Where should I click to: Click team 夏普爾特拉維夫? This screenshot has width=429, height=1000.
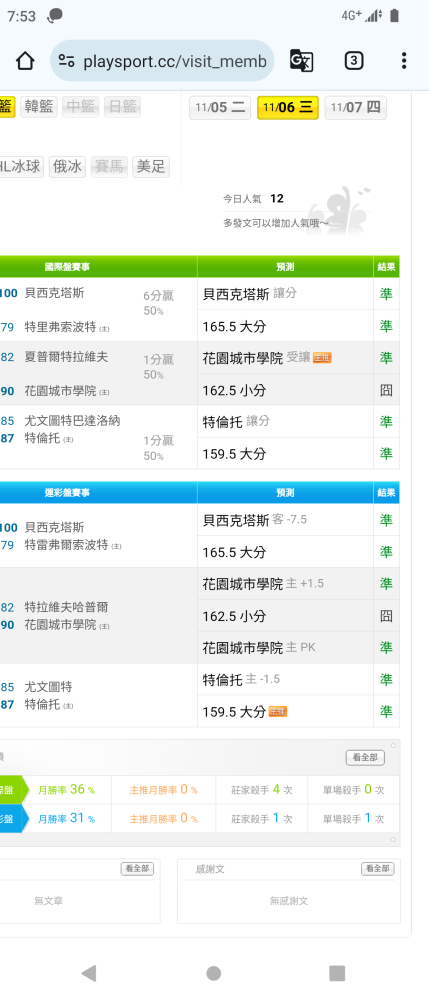pyautogui.click(x=66, y=357)
